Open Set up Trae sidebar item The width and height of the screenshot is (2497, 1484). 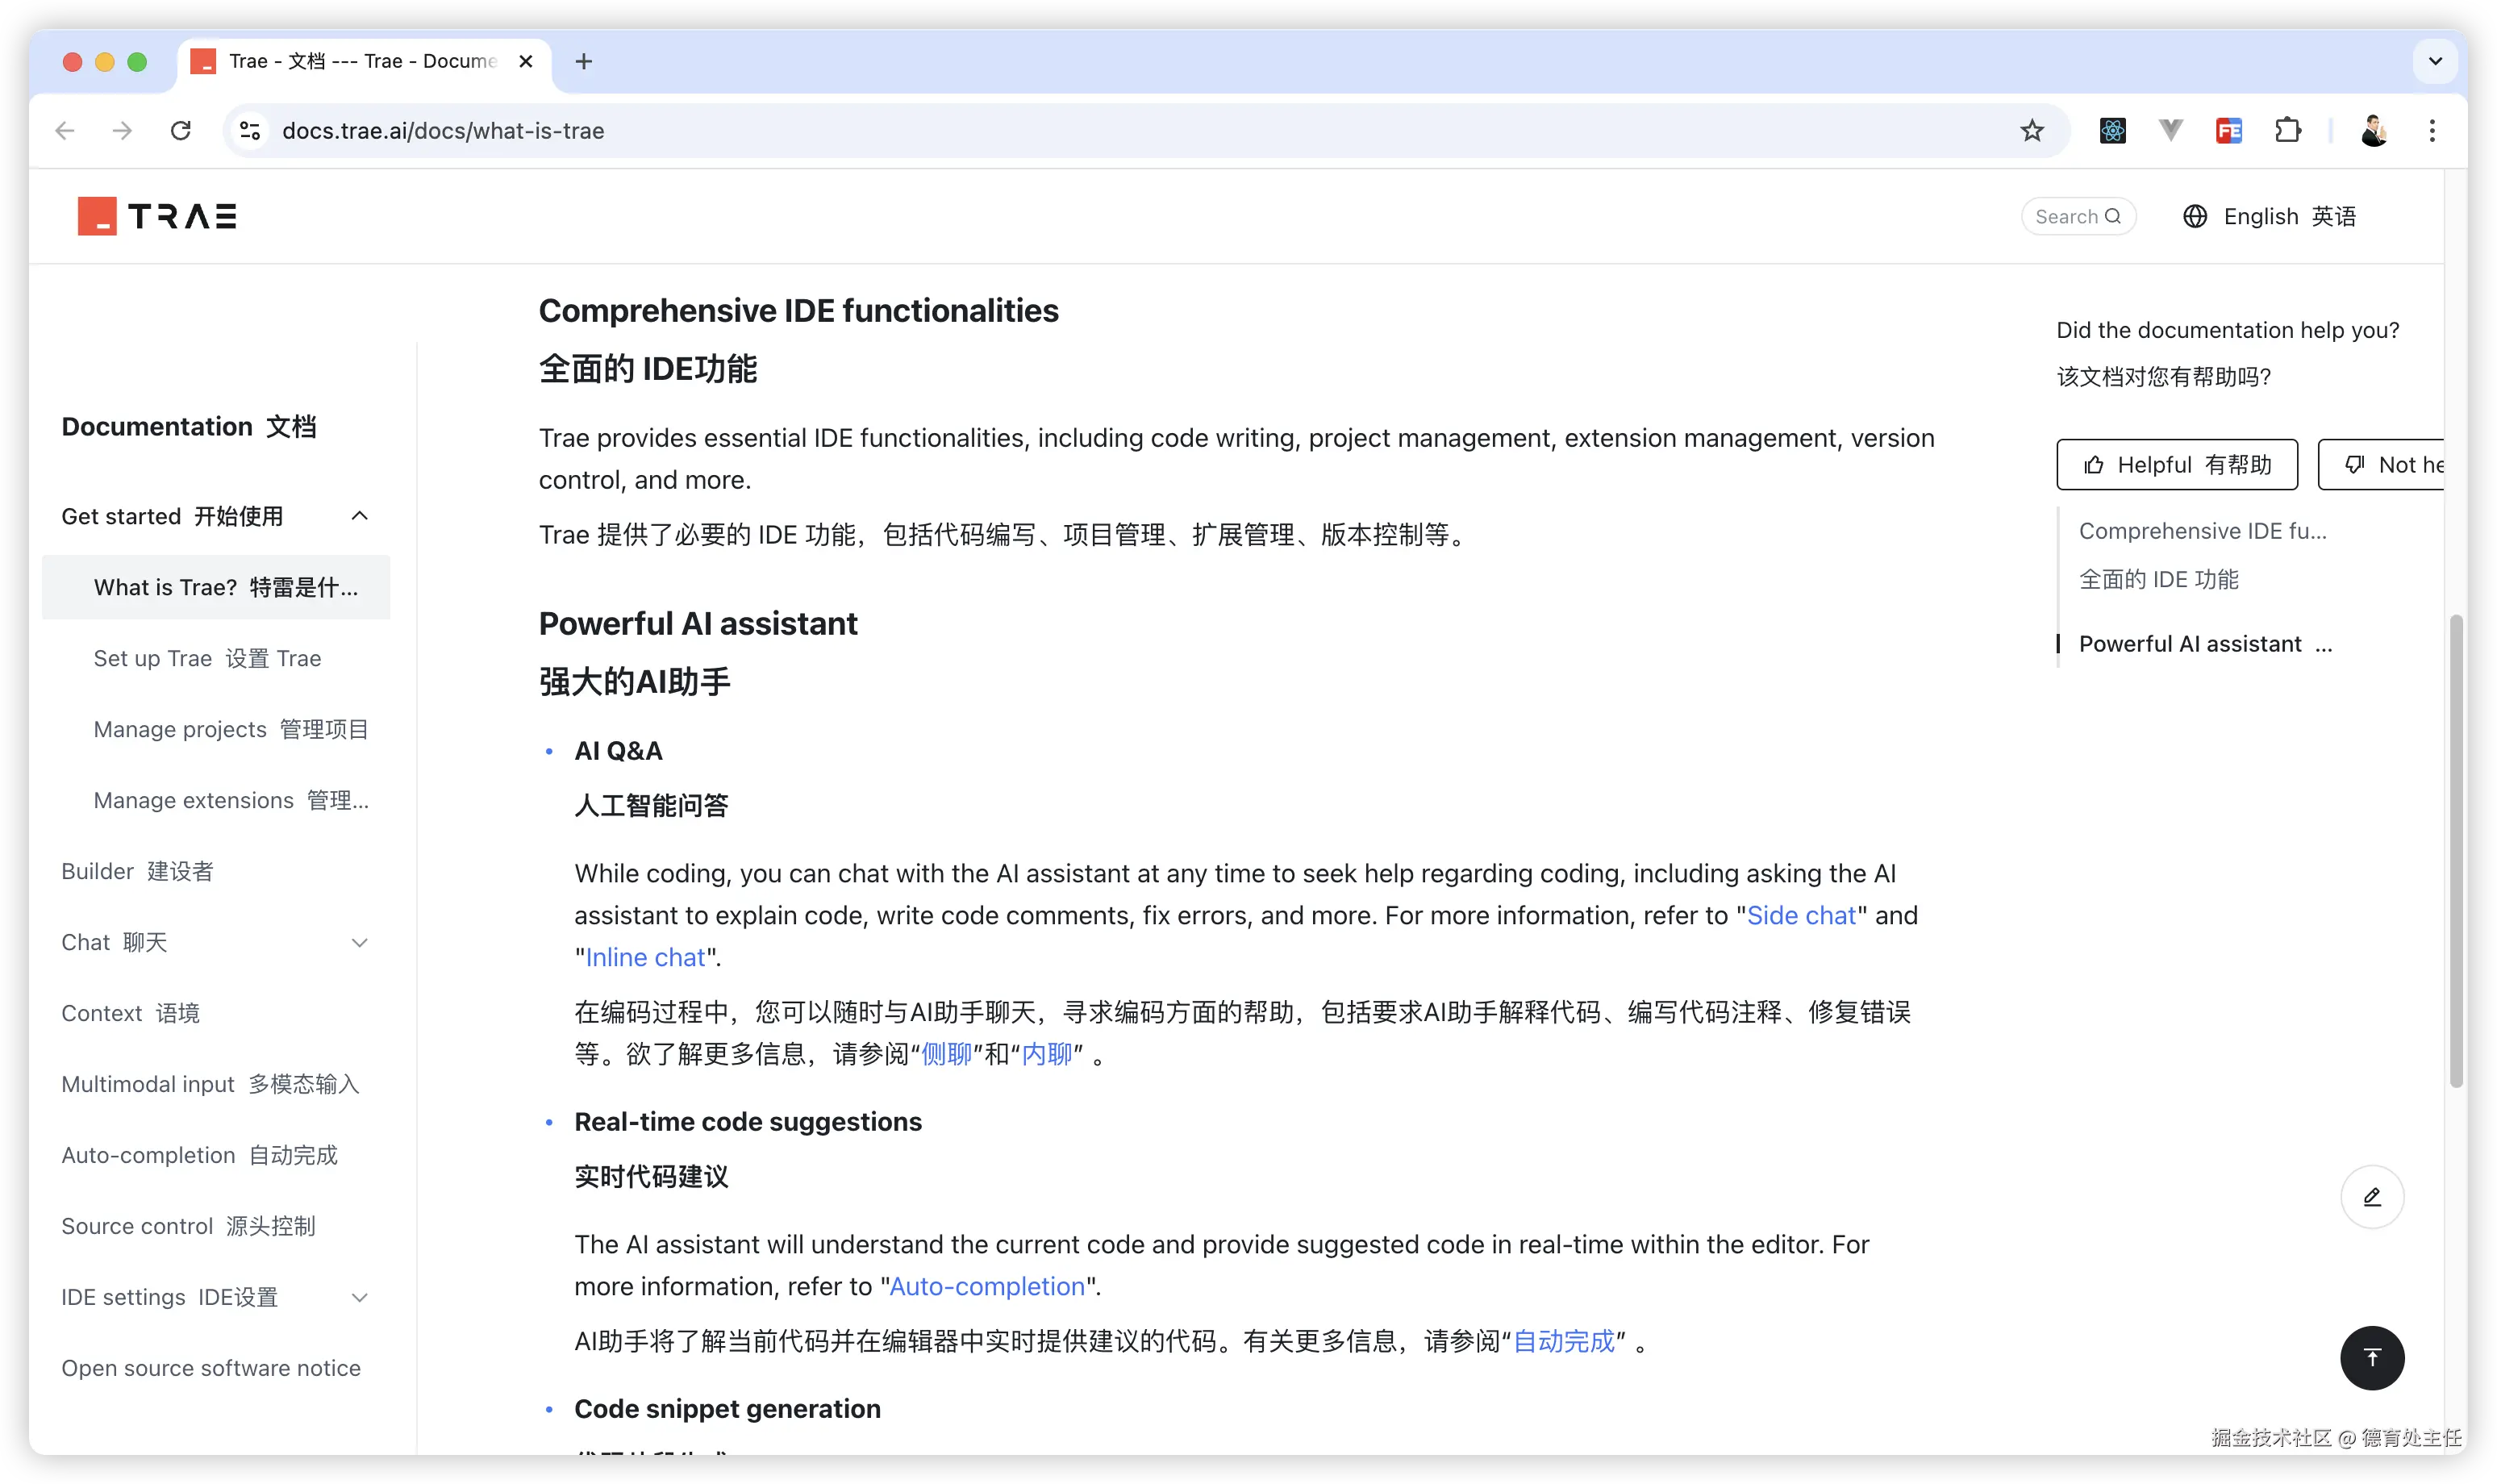click(x=207, y=658)
